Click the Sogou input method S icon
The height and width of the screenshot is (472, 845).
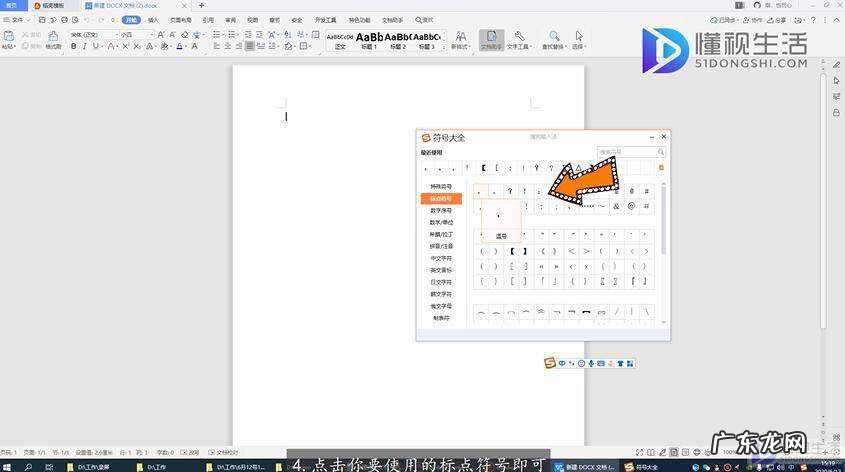point(549,363)
